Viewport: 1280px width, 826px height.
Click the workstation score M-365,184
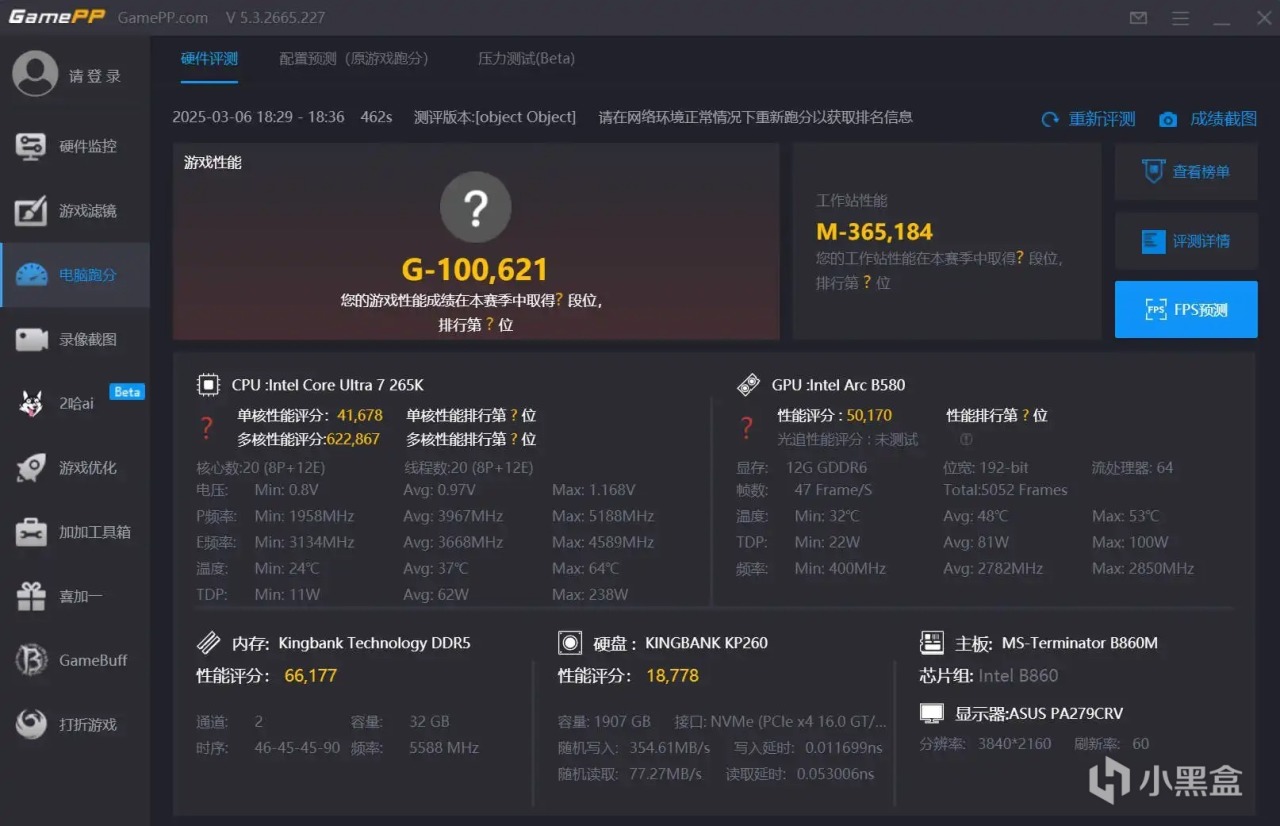coord(874,232)
